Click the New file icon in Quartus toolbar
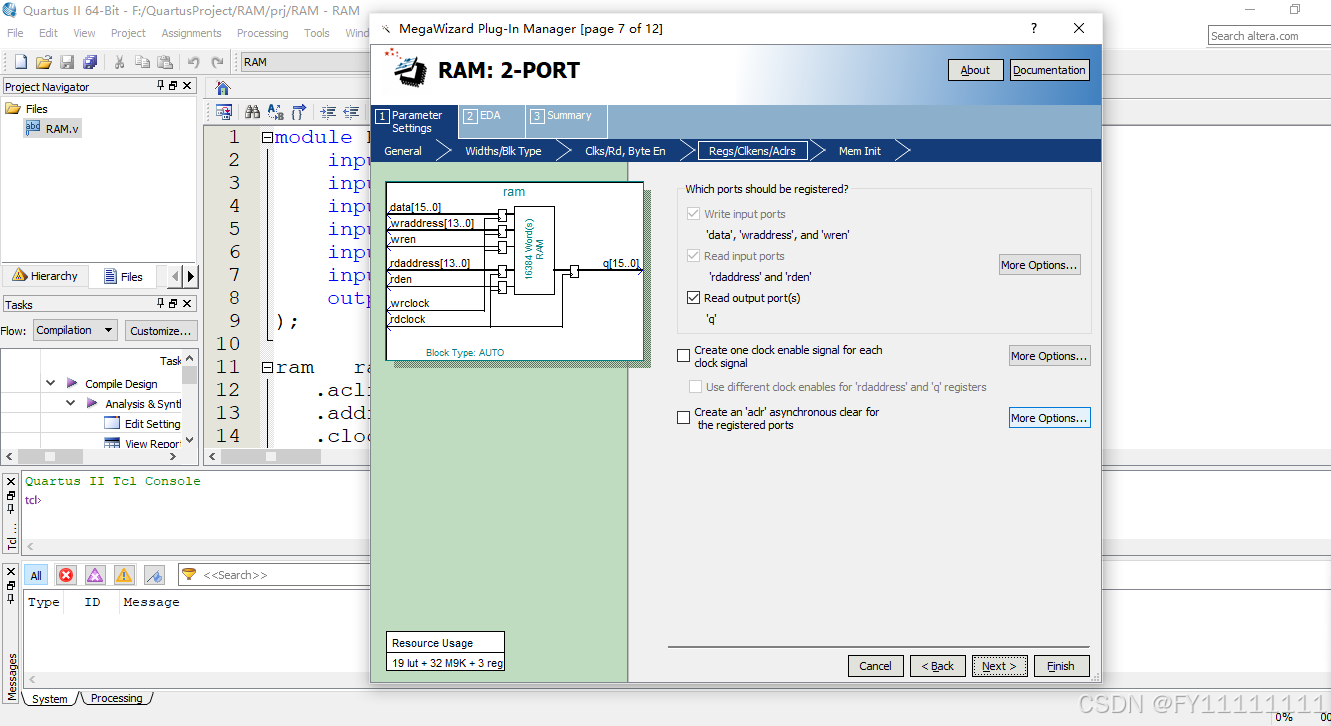1331x726 pixels. pyautogui.click(x=20, y=62)
